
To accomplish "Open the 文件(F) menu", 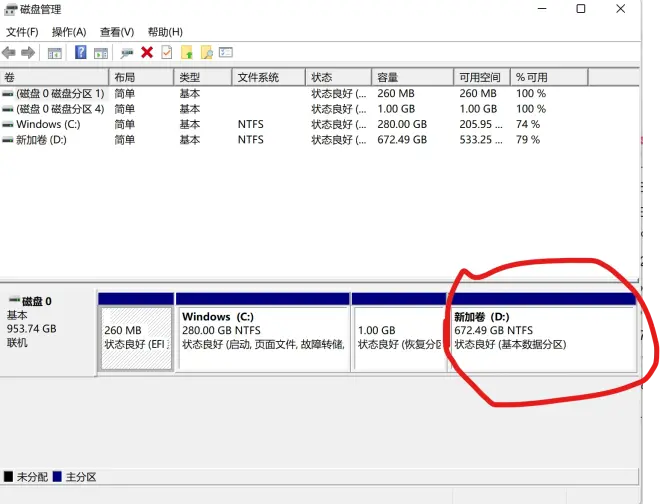I will pyautogui.click(x=21, y=32).
